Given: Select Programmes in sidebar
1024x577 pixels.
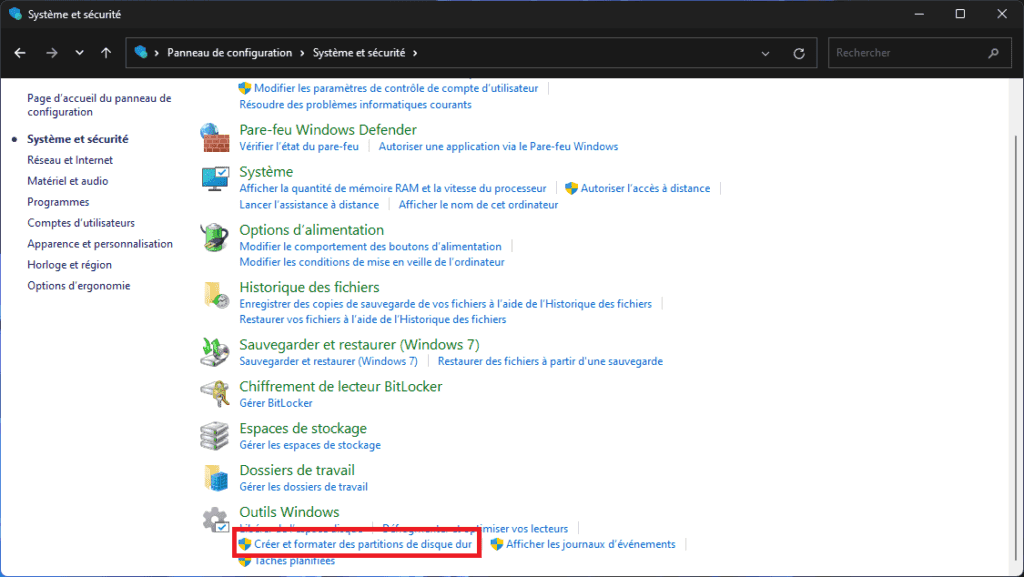Looking at the screenshot, I should pos(58,202).
